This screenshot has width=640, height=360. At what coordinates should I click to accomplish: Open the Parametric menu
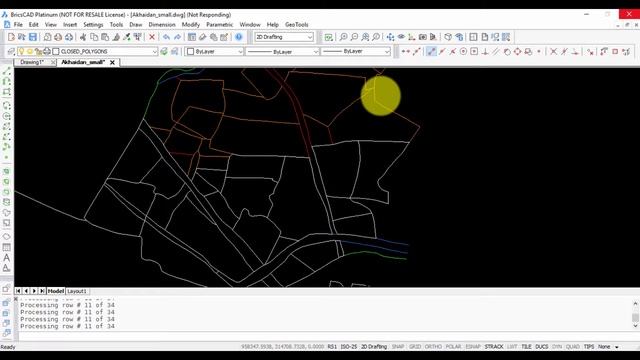pos(220,24)
